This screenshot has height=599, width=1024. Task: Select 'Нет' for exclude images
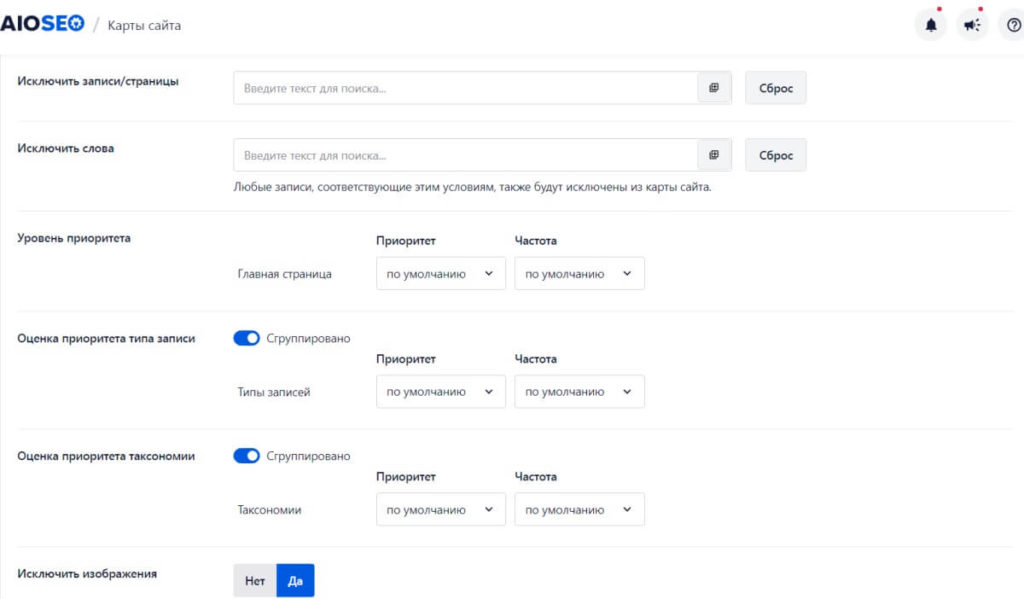[x=255, y=580]
